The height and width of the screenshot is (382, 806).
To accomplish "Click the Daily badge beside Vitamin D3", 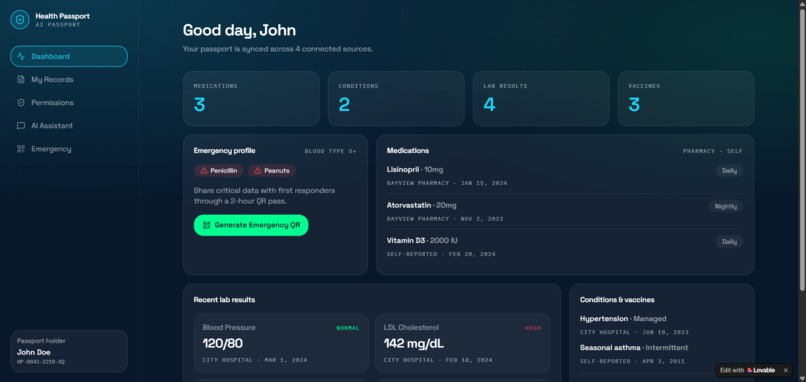I will pos(729,242).
